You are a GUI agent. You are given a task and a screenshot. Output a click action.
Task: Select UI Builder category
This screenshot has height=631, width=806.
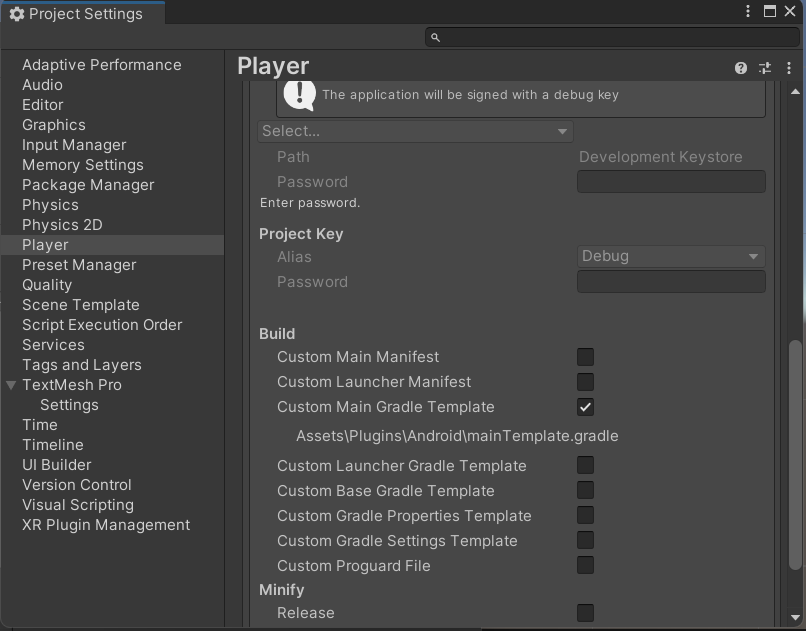click(x=57, y=465)
